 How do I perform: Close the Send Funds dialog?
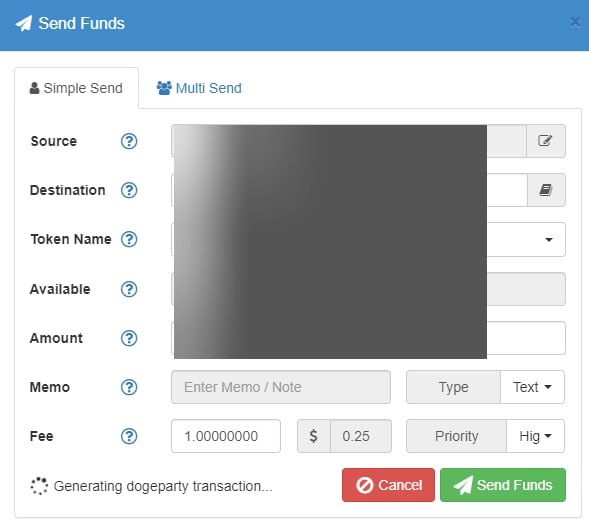575,22
